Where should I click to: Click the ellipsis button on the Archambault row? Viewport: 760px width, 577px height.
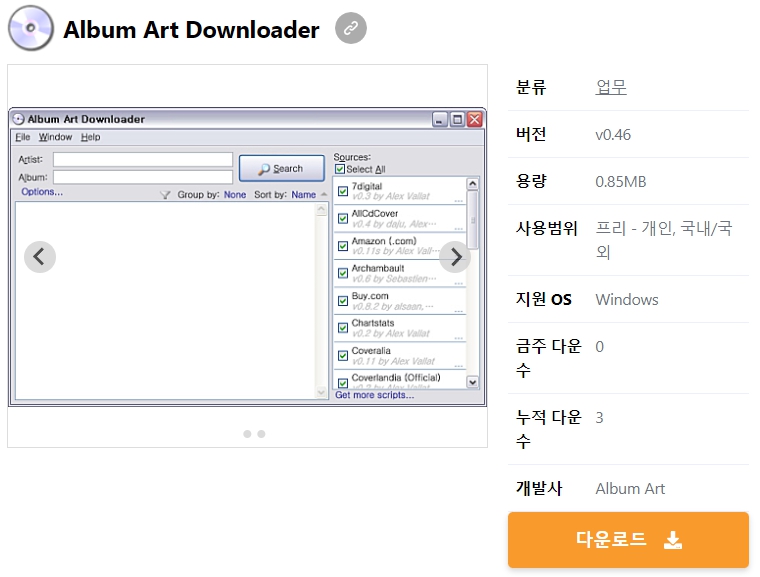point(459,283)
